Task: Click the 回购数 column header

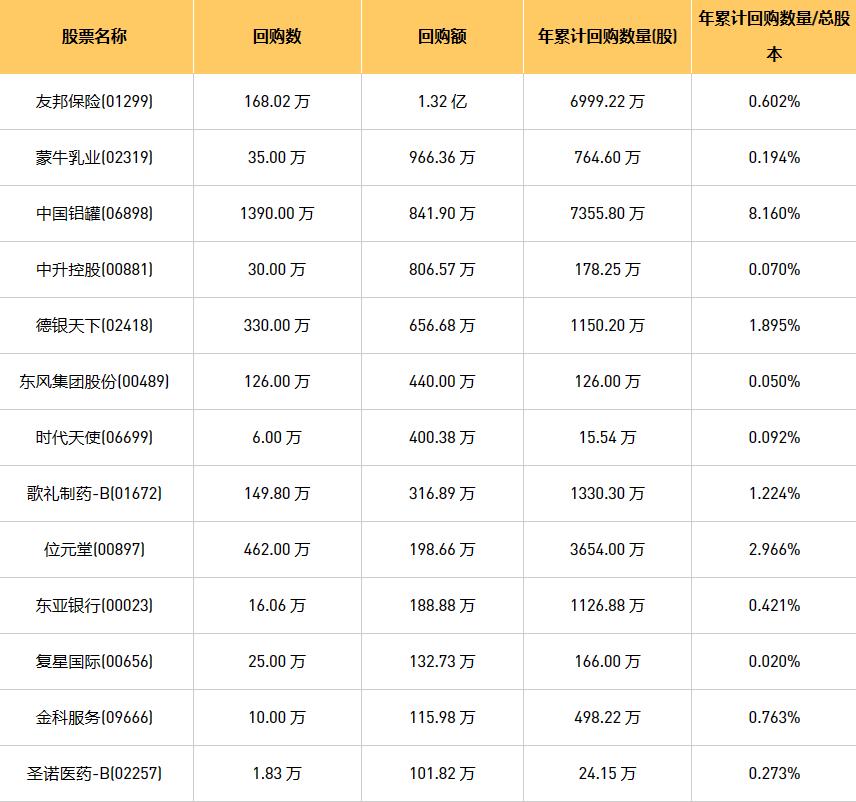Action: (x=277, y=37)
